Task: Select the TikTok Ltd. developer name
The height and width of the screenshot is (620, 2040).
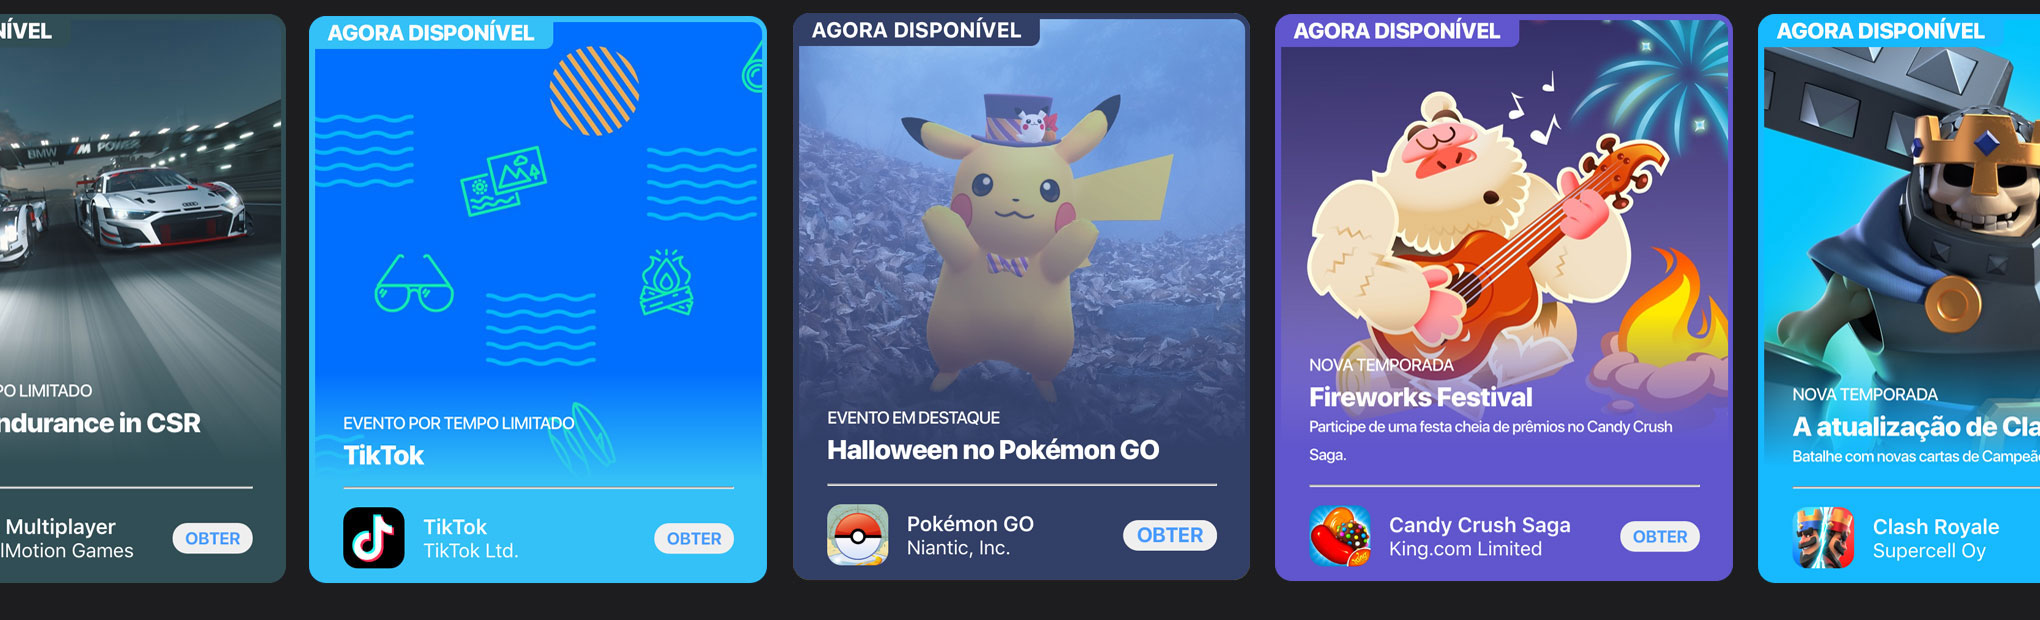Action: [x=471, y=551]
